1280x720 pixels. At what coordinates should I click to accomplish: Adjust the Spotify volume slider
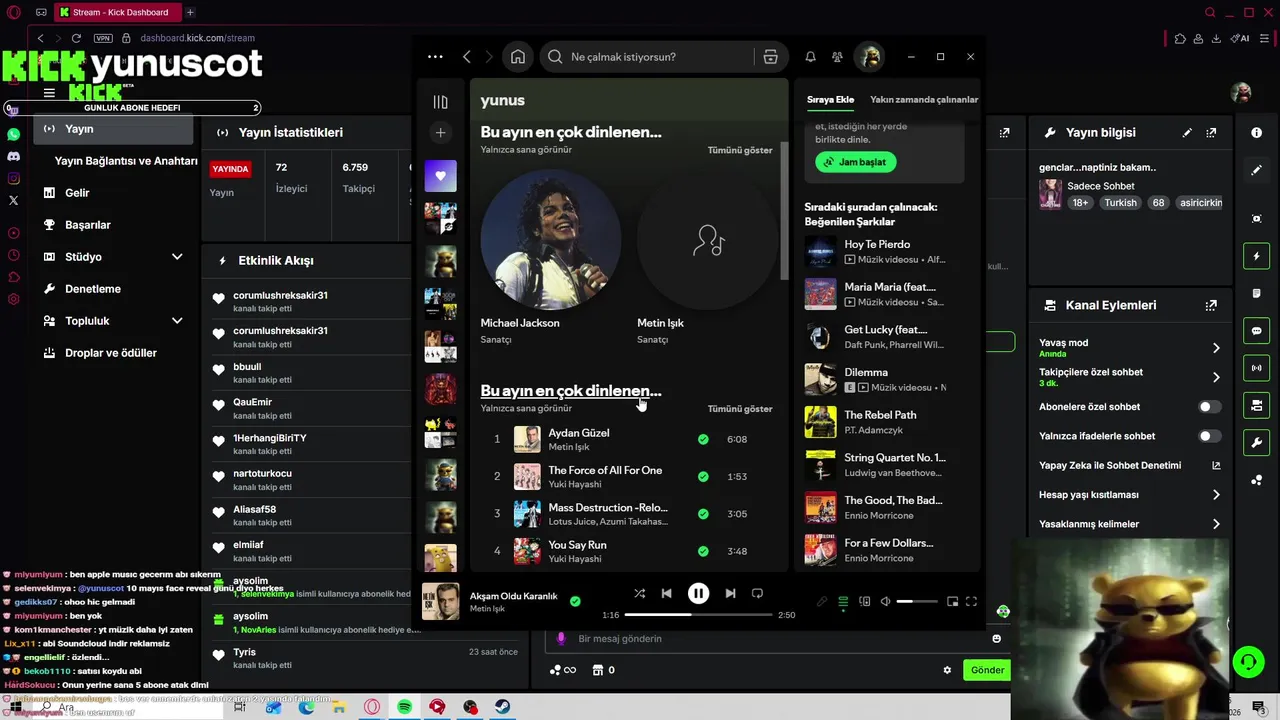coord(917,601)
